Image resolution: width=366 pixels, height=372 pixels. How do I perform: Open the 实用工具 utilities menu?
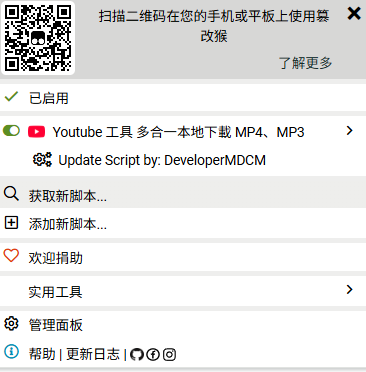[x=183, y=291]
